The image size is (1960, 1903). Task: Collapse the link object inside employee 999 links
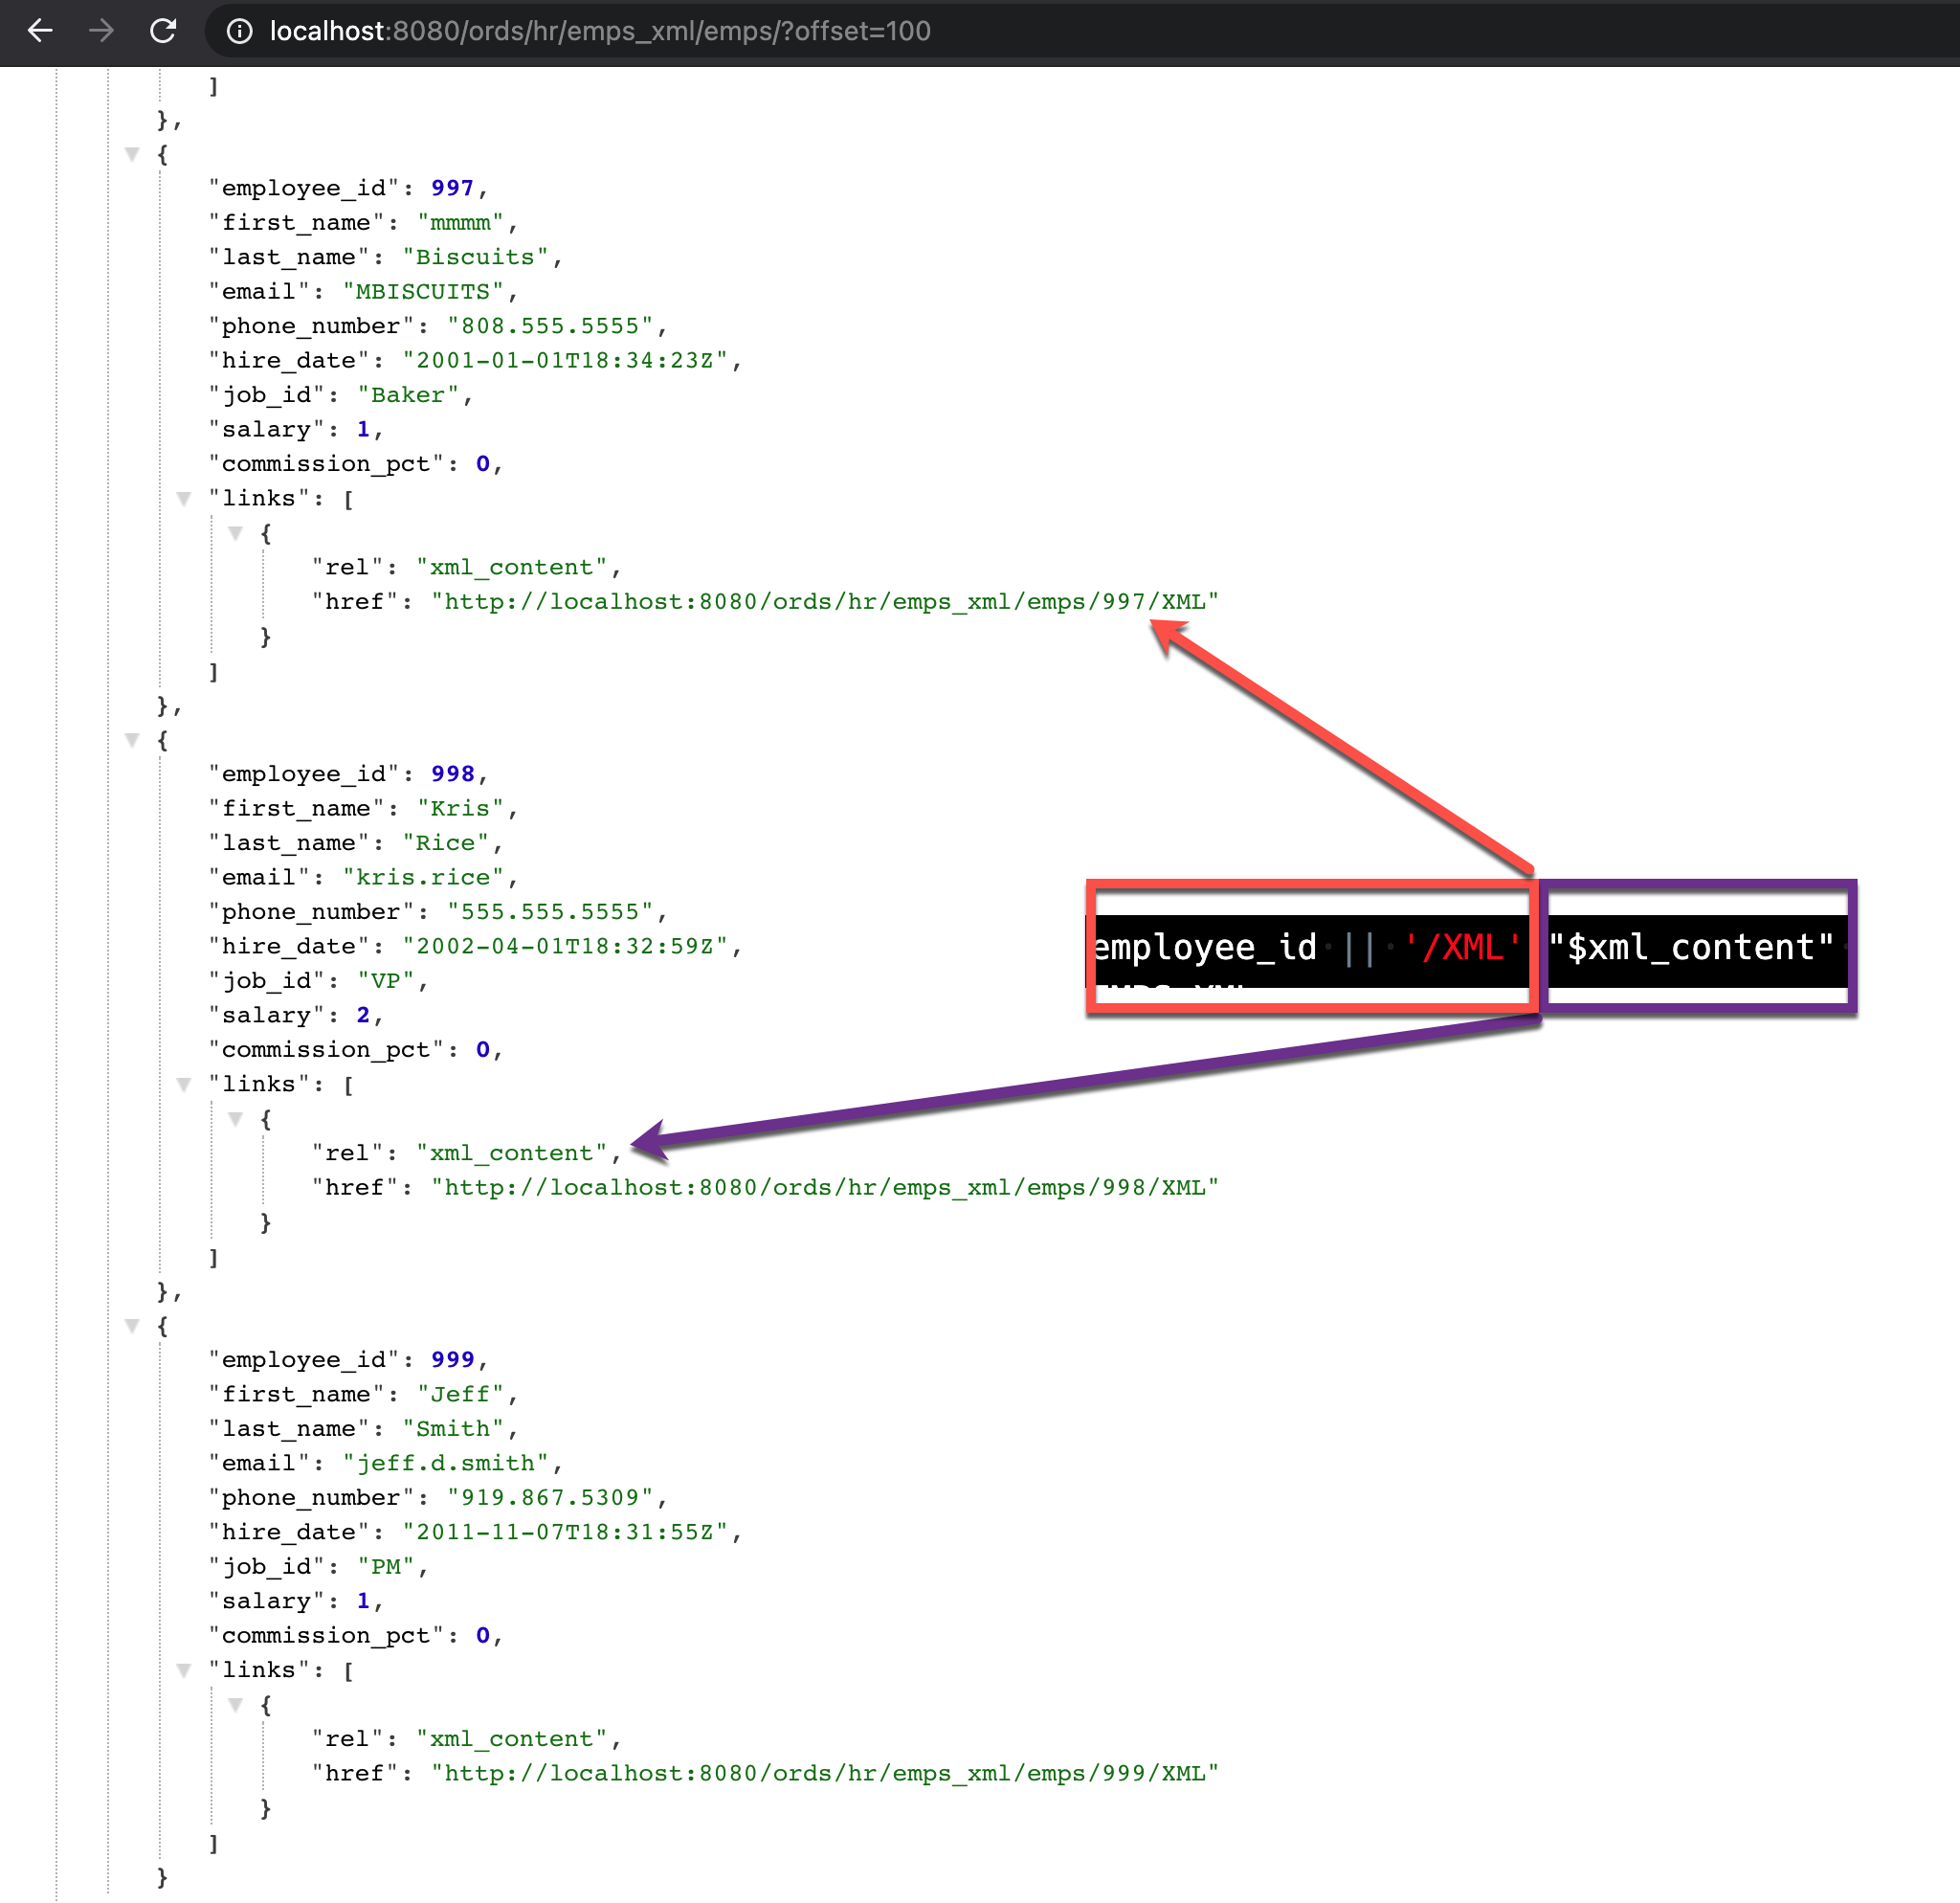click(x=236, y=1705)
